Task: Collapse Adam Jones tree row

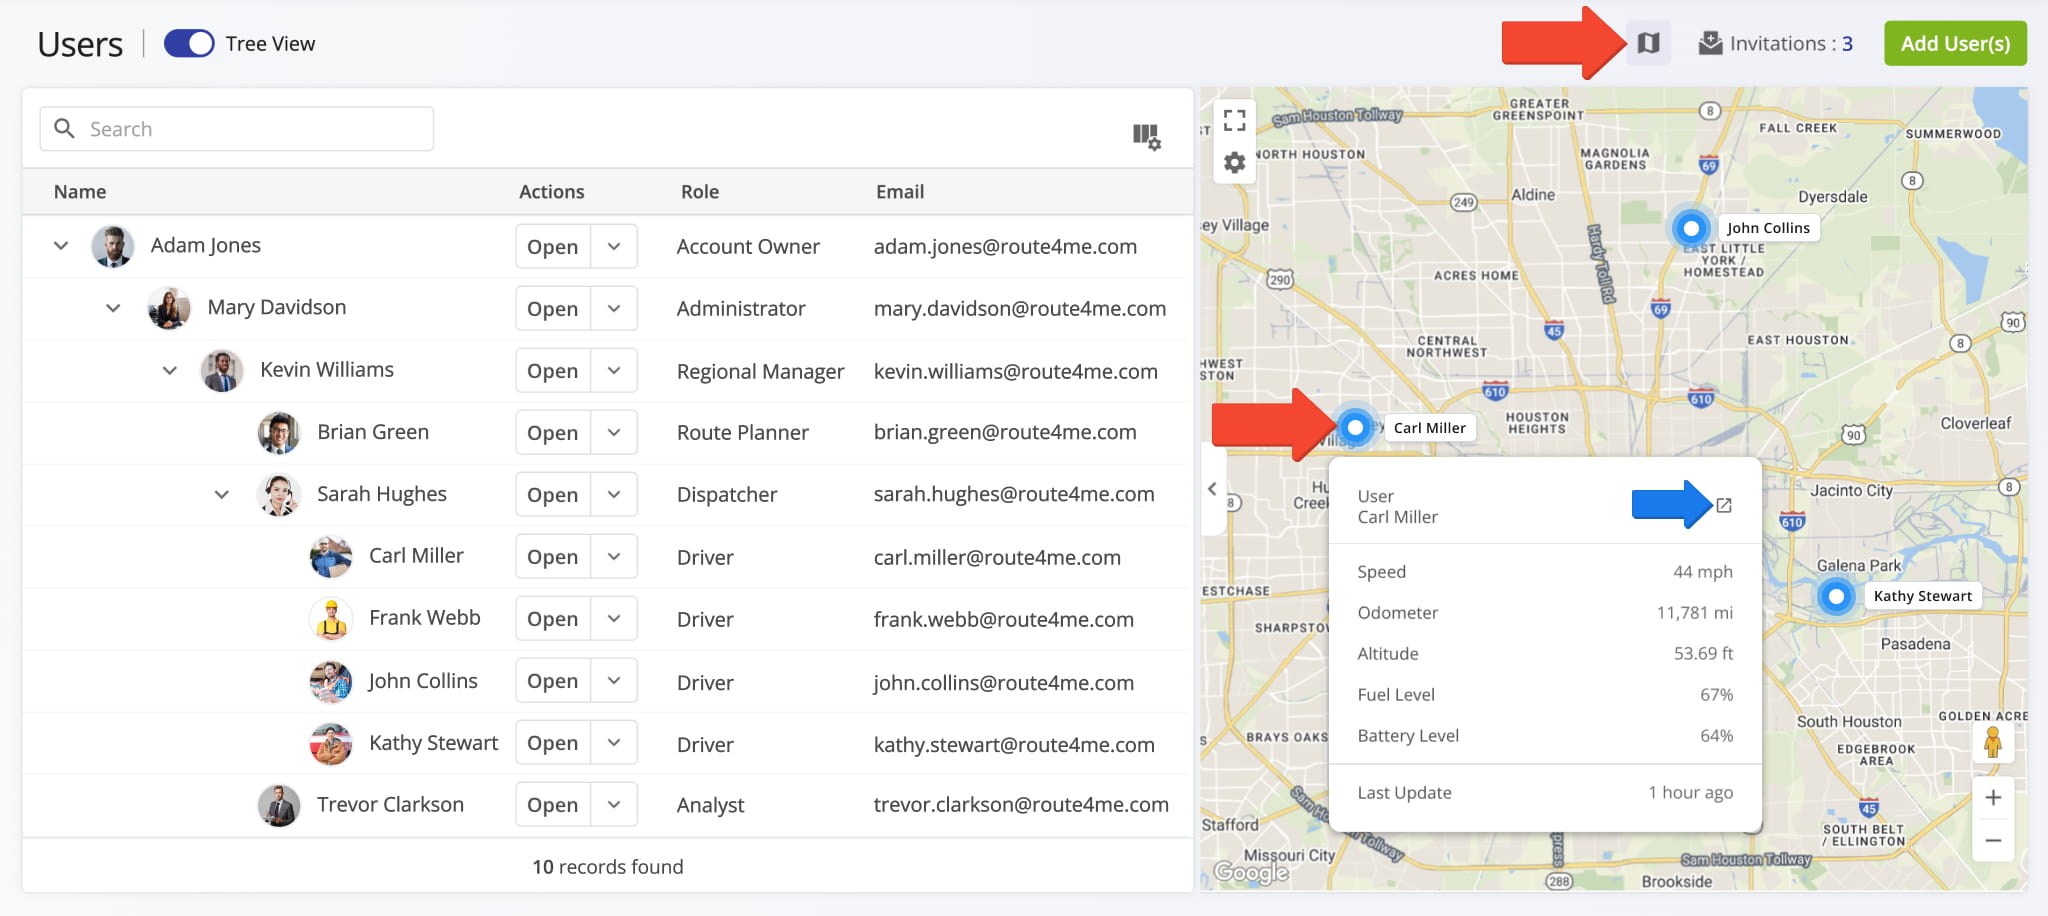Action: point(61,245)
